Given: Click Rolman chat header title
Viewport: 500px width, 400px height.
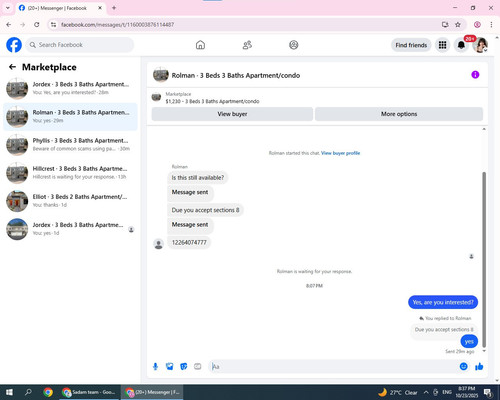Looking at the screenshot, I should pos(236,75).
